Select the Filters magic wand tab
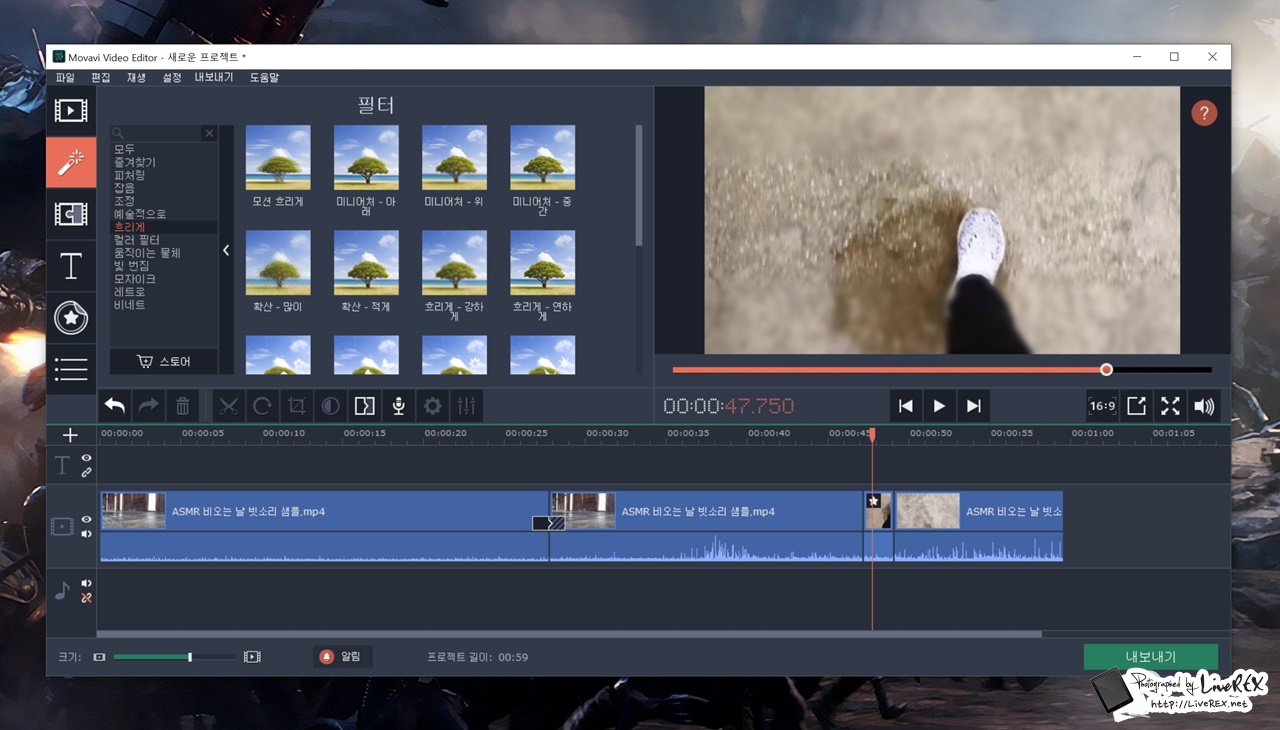This screenshot has width=1280, height=730. tap(71, 162)
